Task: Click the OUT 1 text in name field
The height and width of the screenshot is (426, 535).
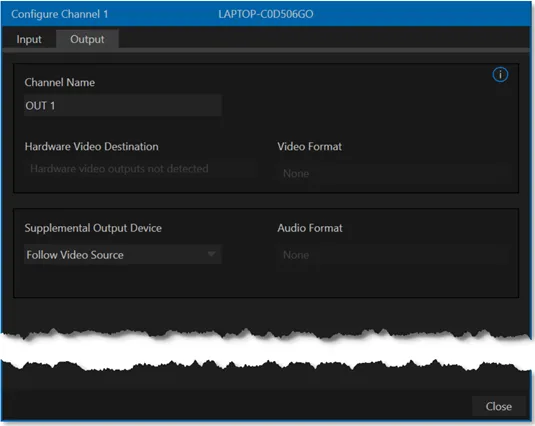Action: (x=40, y=106)
